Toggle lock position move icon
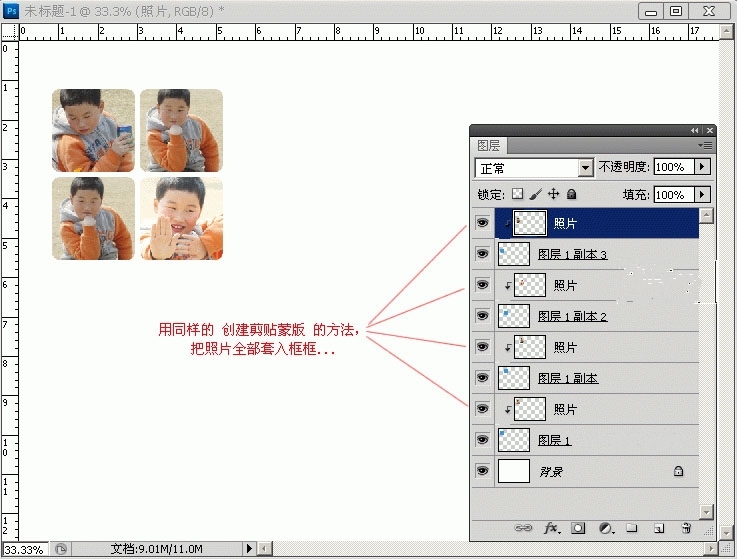Image resolution: width=737 pixels, height=559 pixels. (554, 194)
